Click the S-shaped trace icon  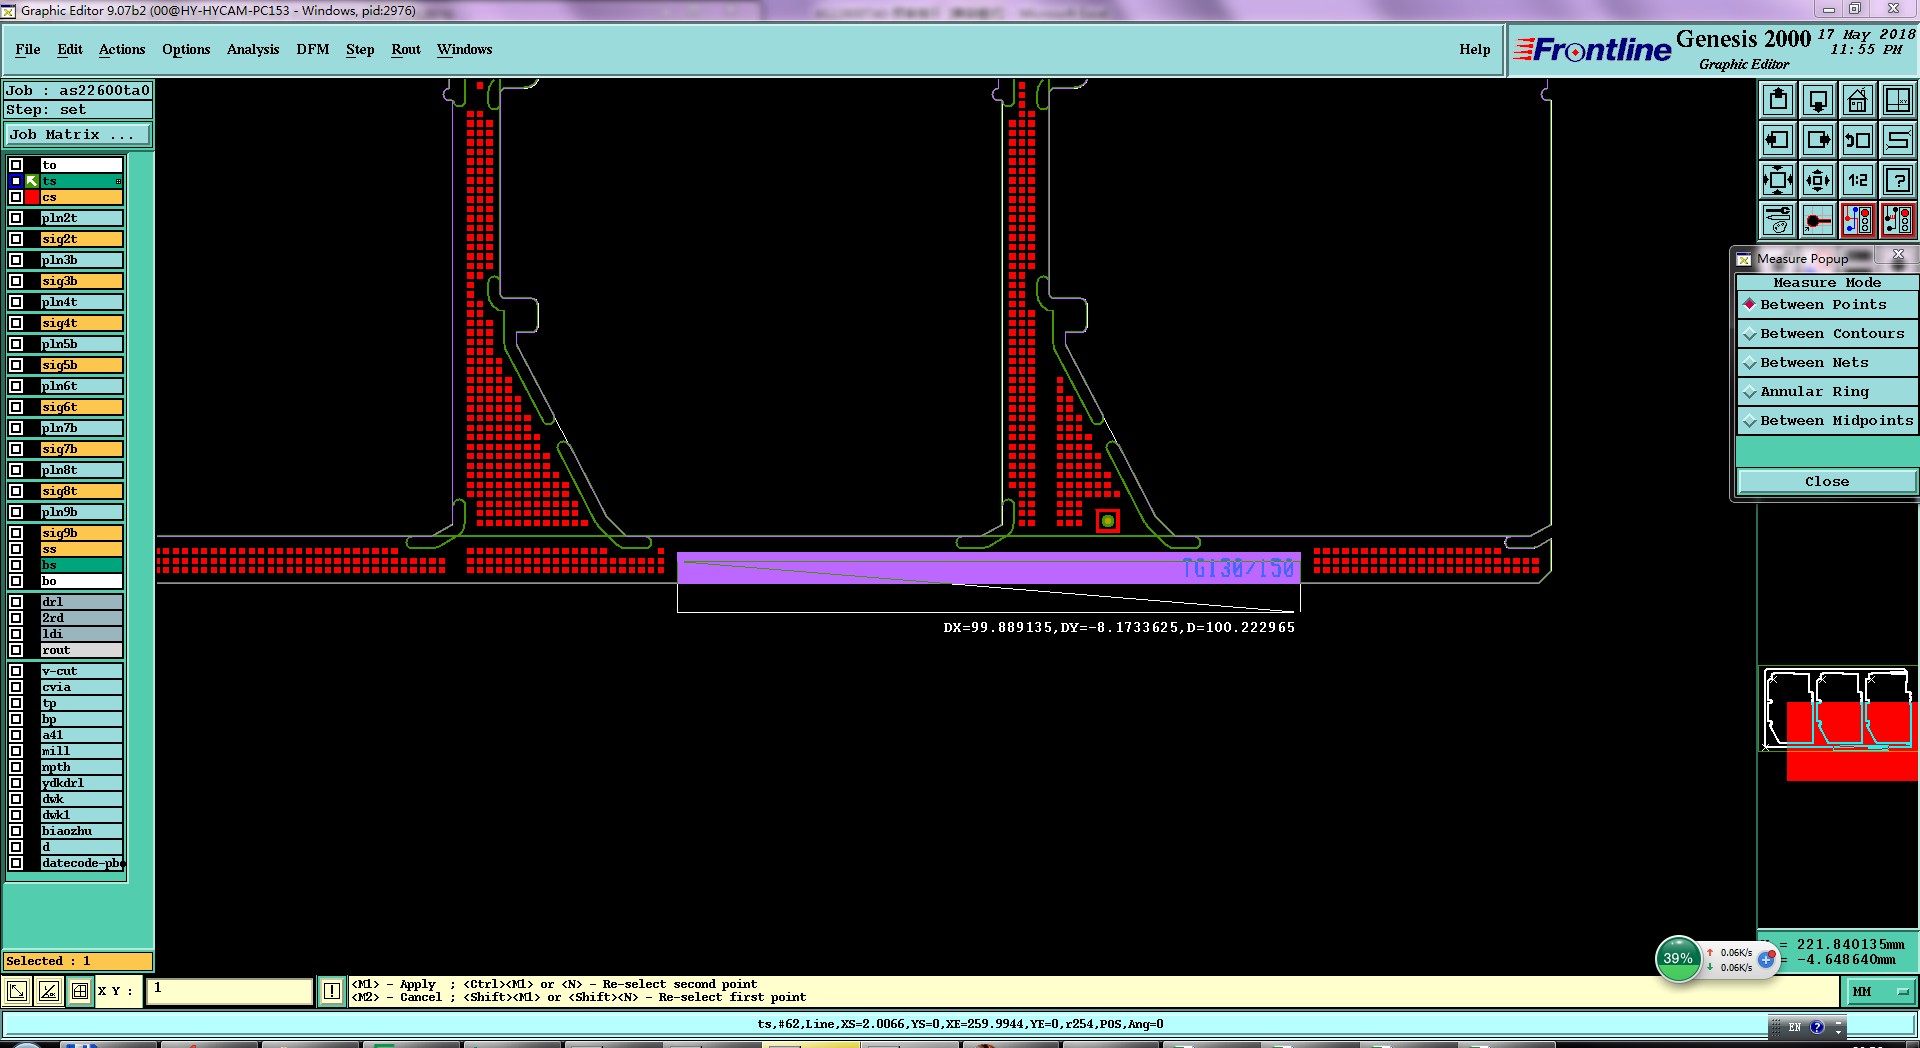tap(1898, 140)
